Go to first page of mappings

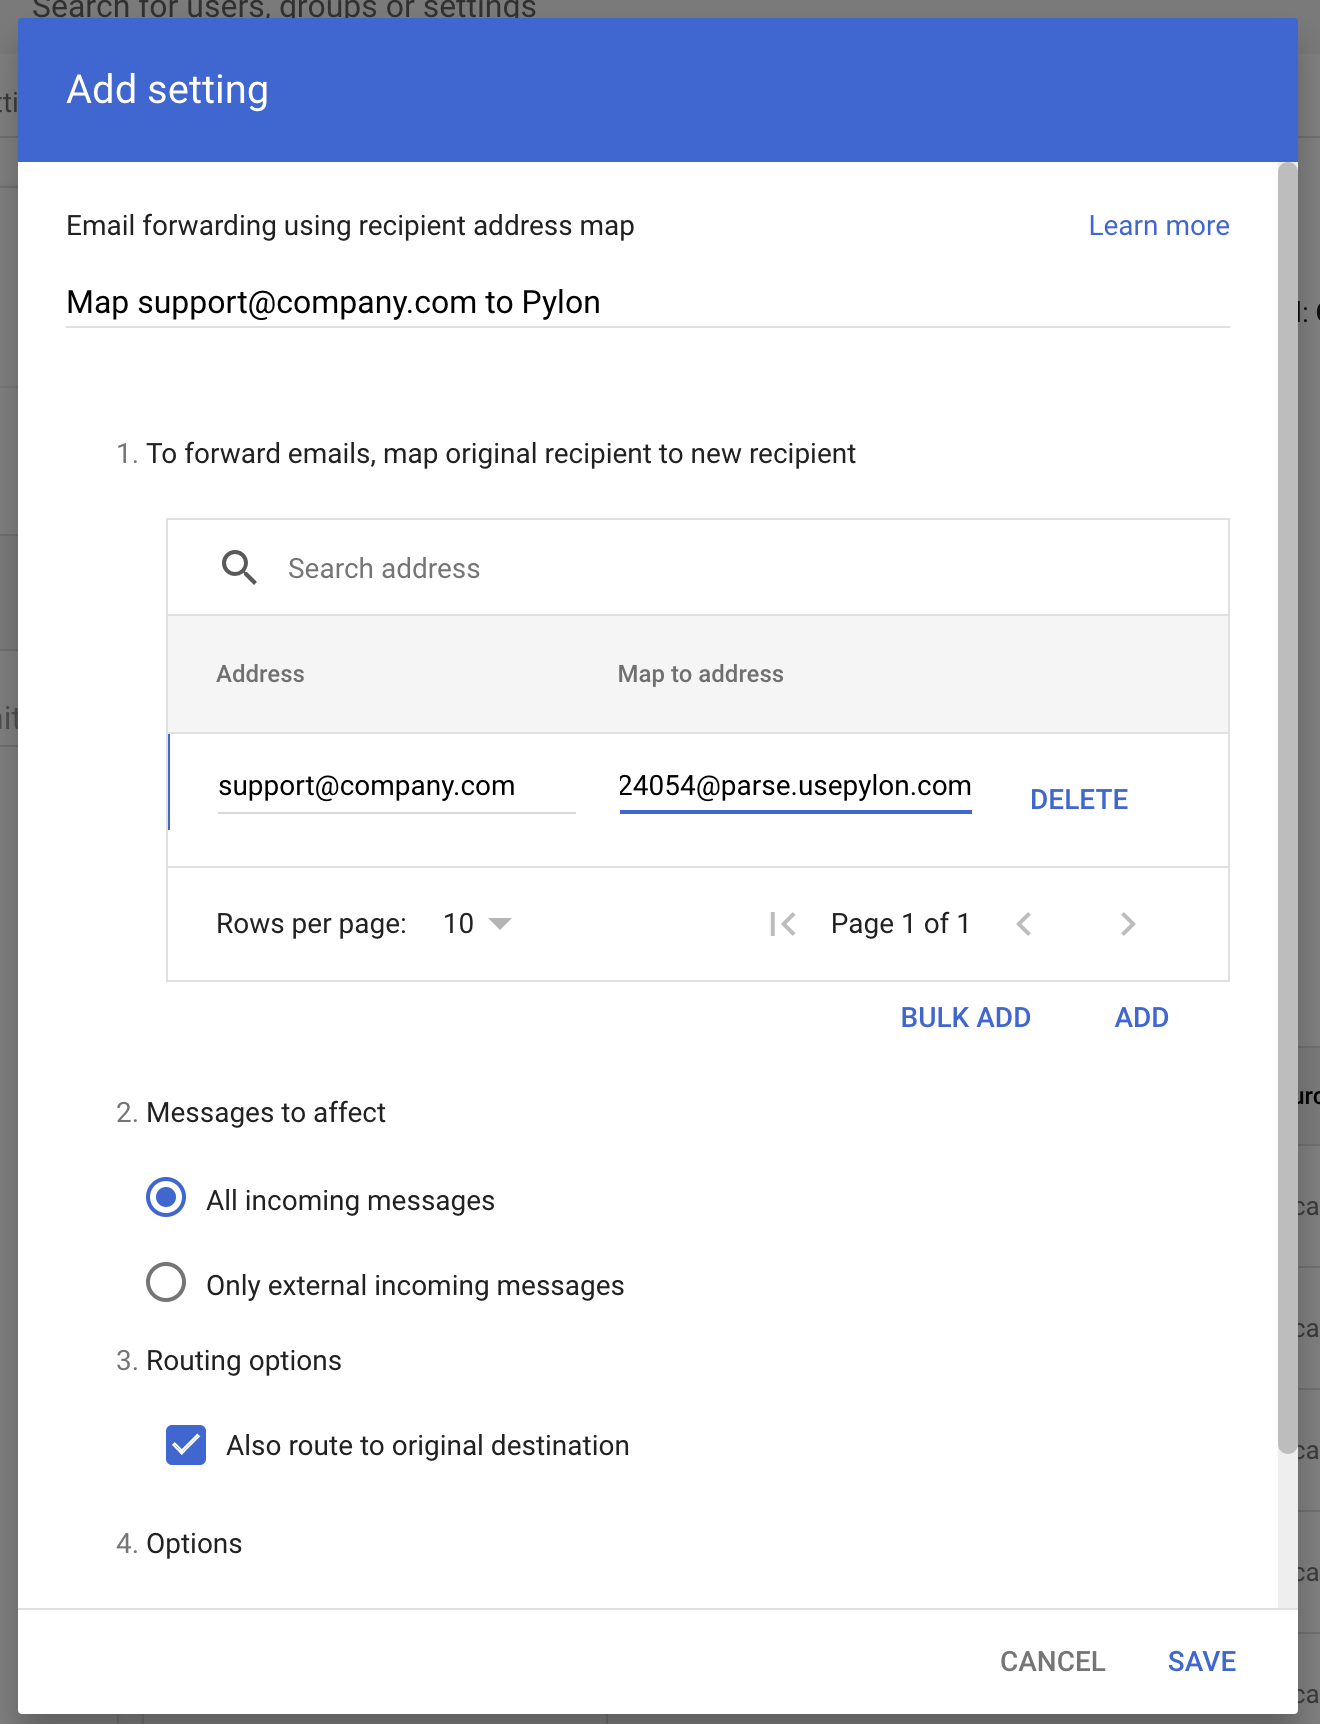783,924
